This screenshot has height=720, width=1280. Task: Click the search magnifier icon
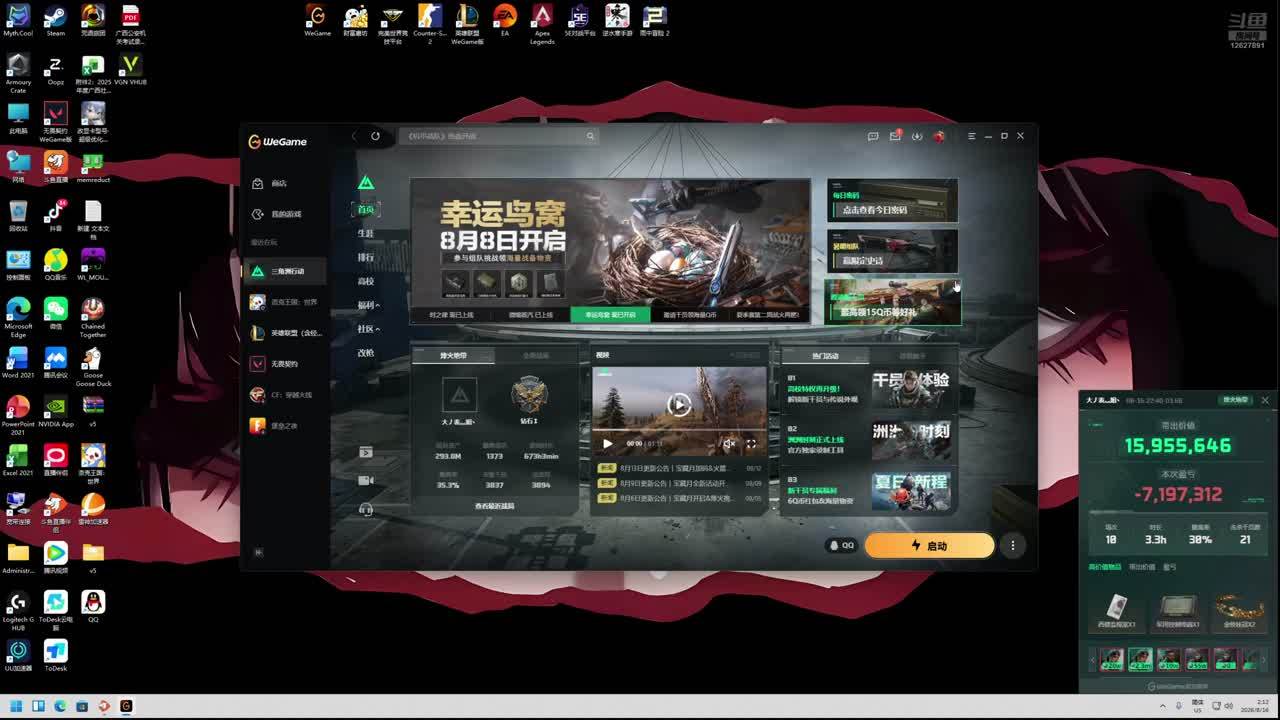coord(590,136)
